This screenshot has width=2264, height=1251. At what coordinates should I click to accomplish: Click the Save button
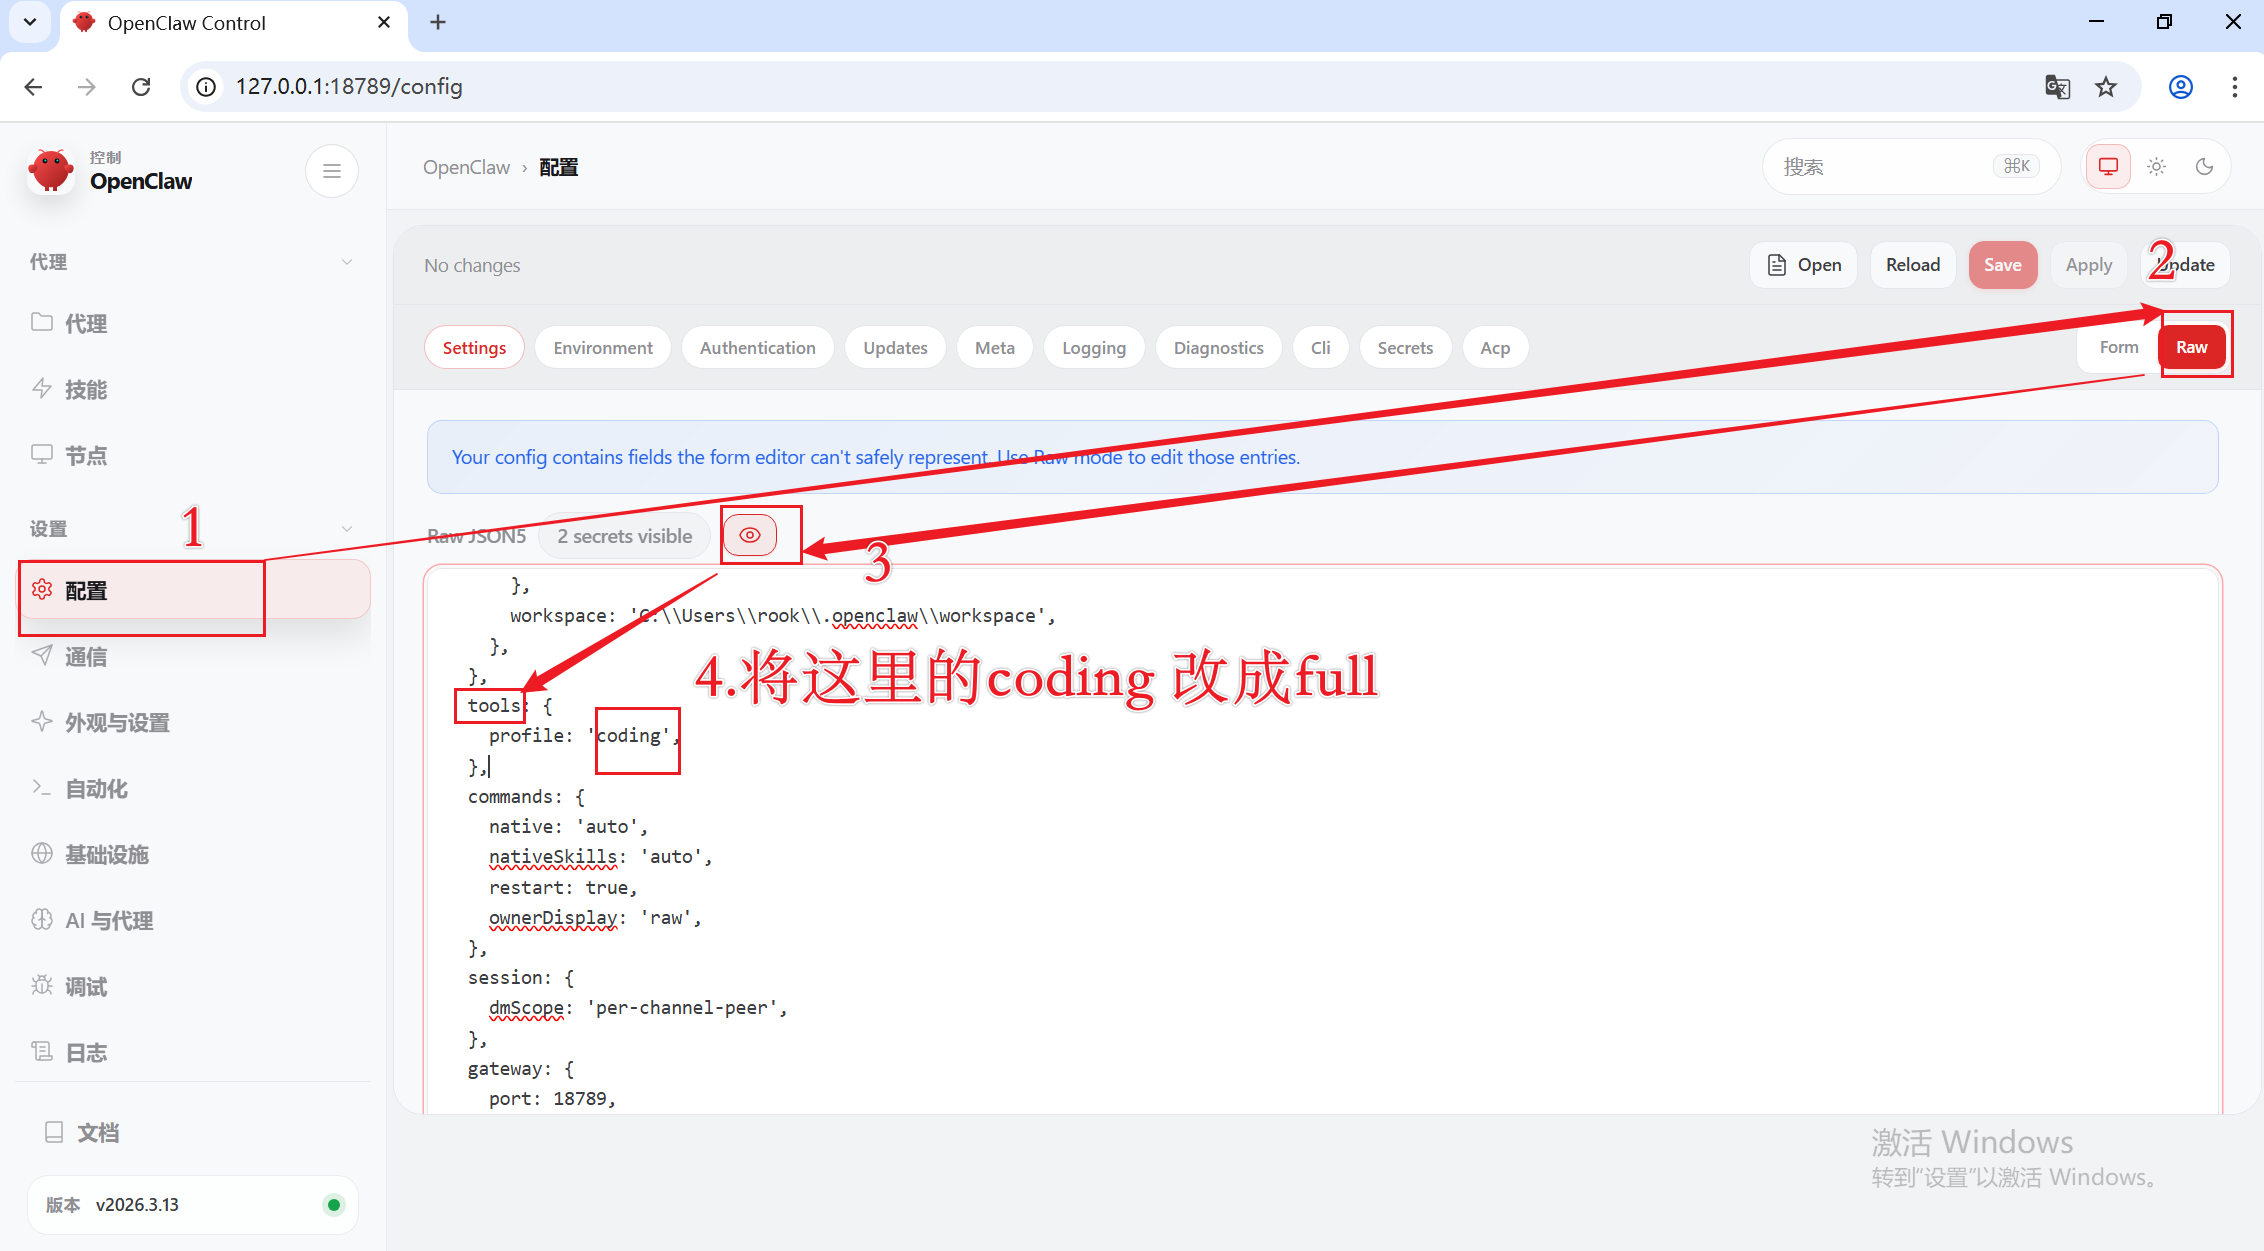click(x=2002, y=265)
